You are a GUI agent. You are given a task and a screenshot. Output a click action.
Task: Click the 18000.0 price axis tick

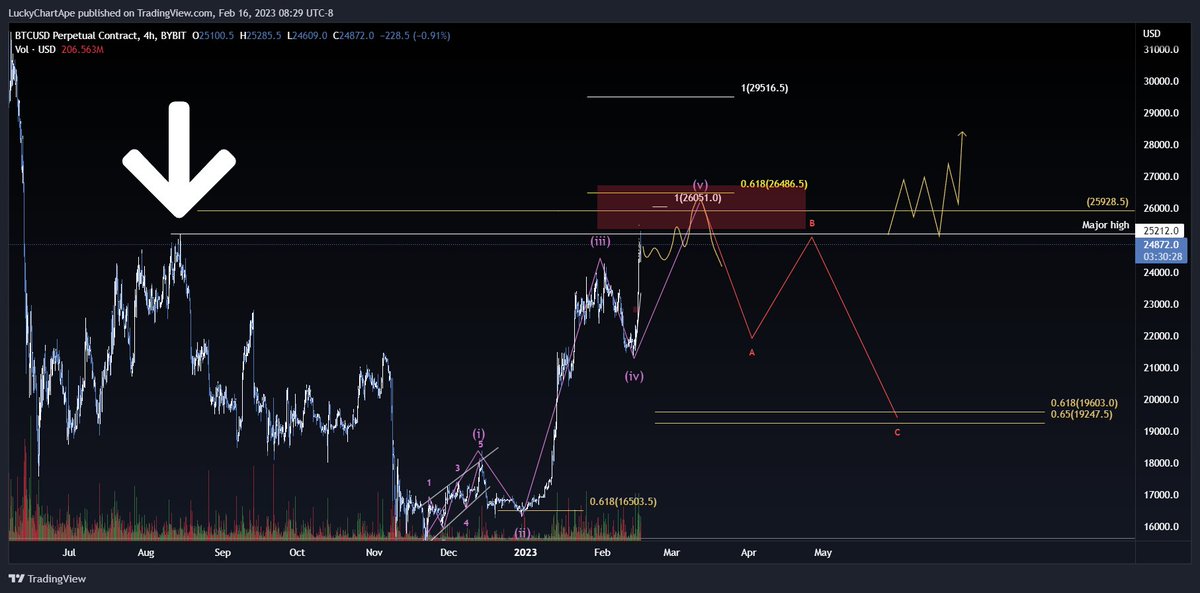(1161, 463)
